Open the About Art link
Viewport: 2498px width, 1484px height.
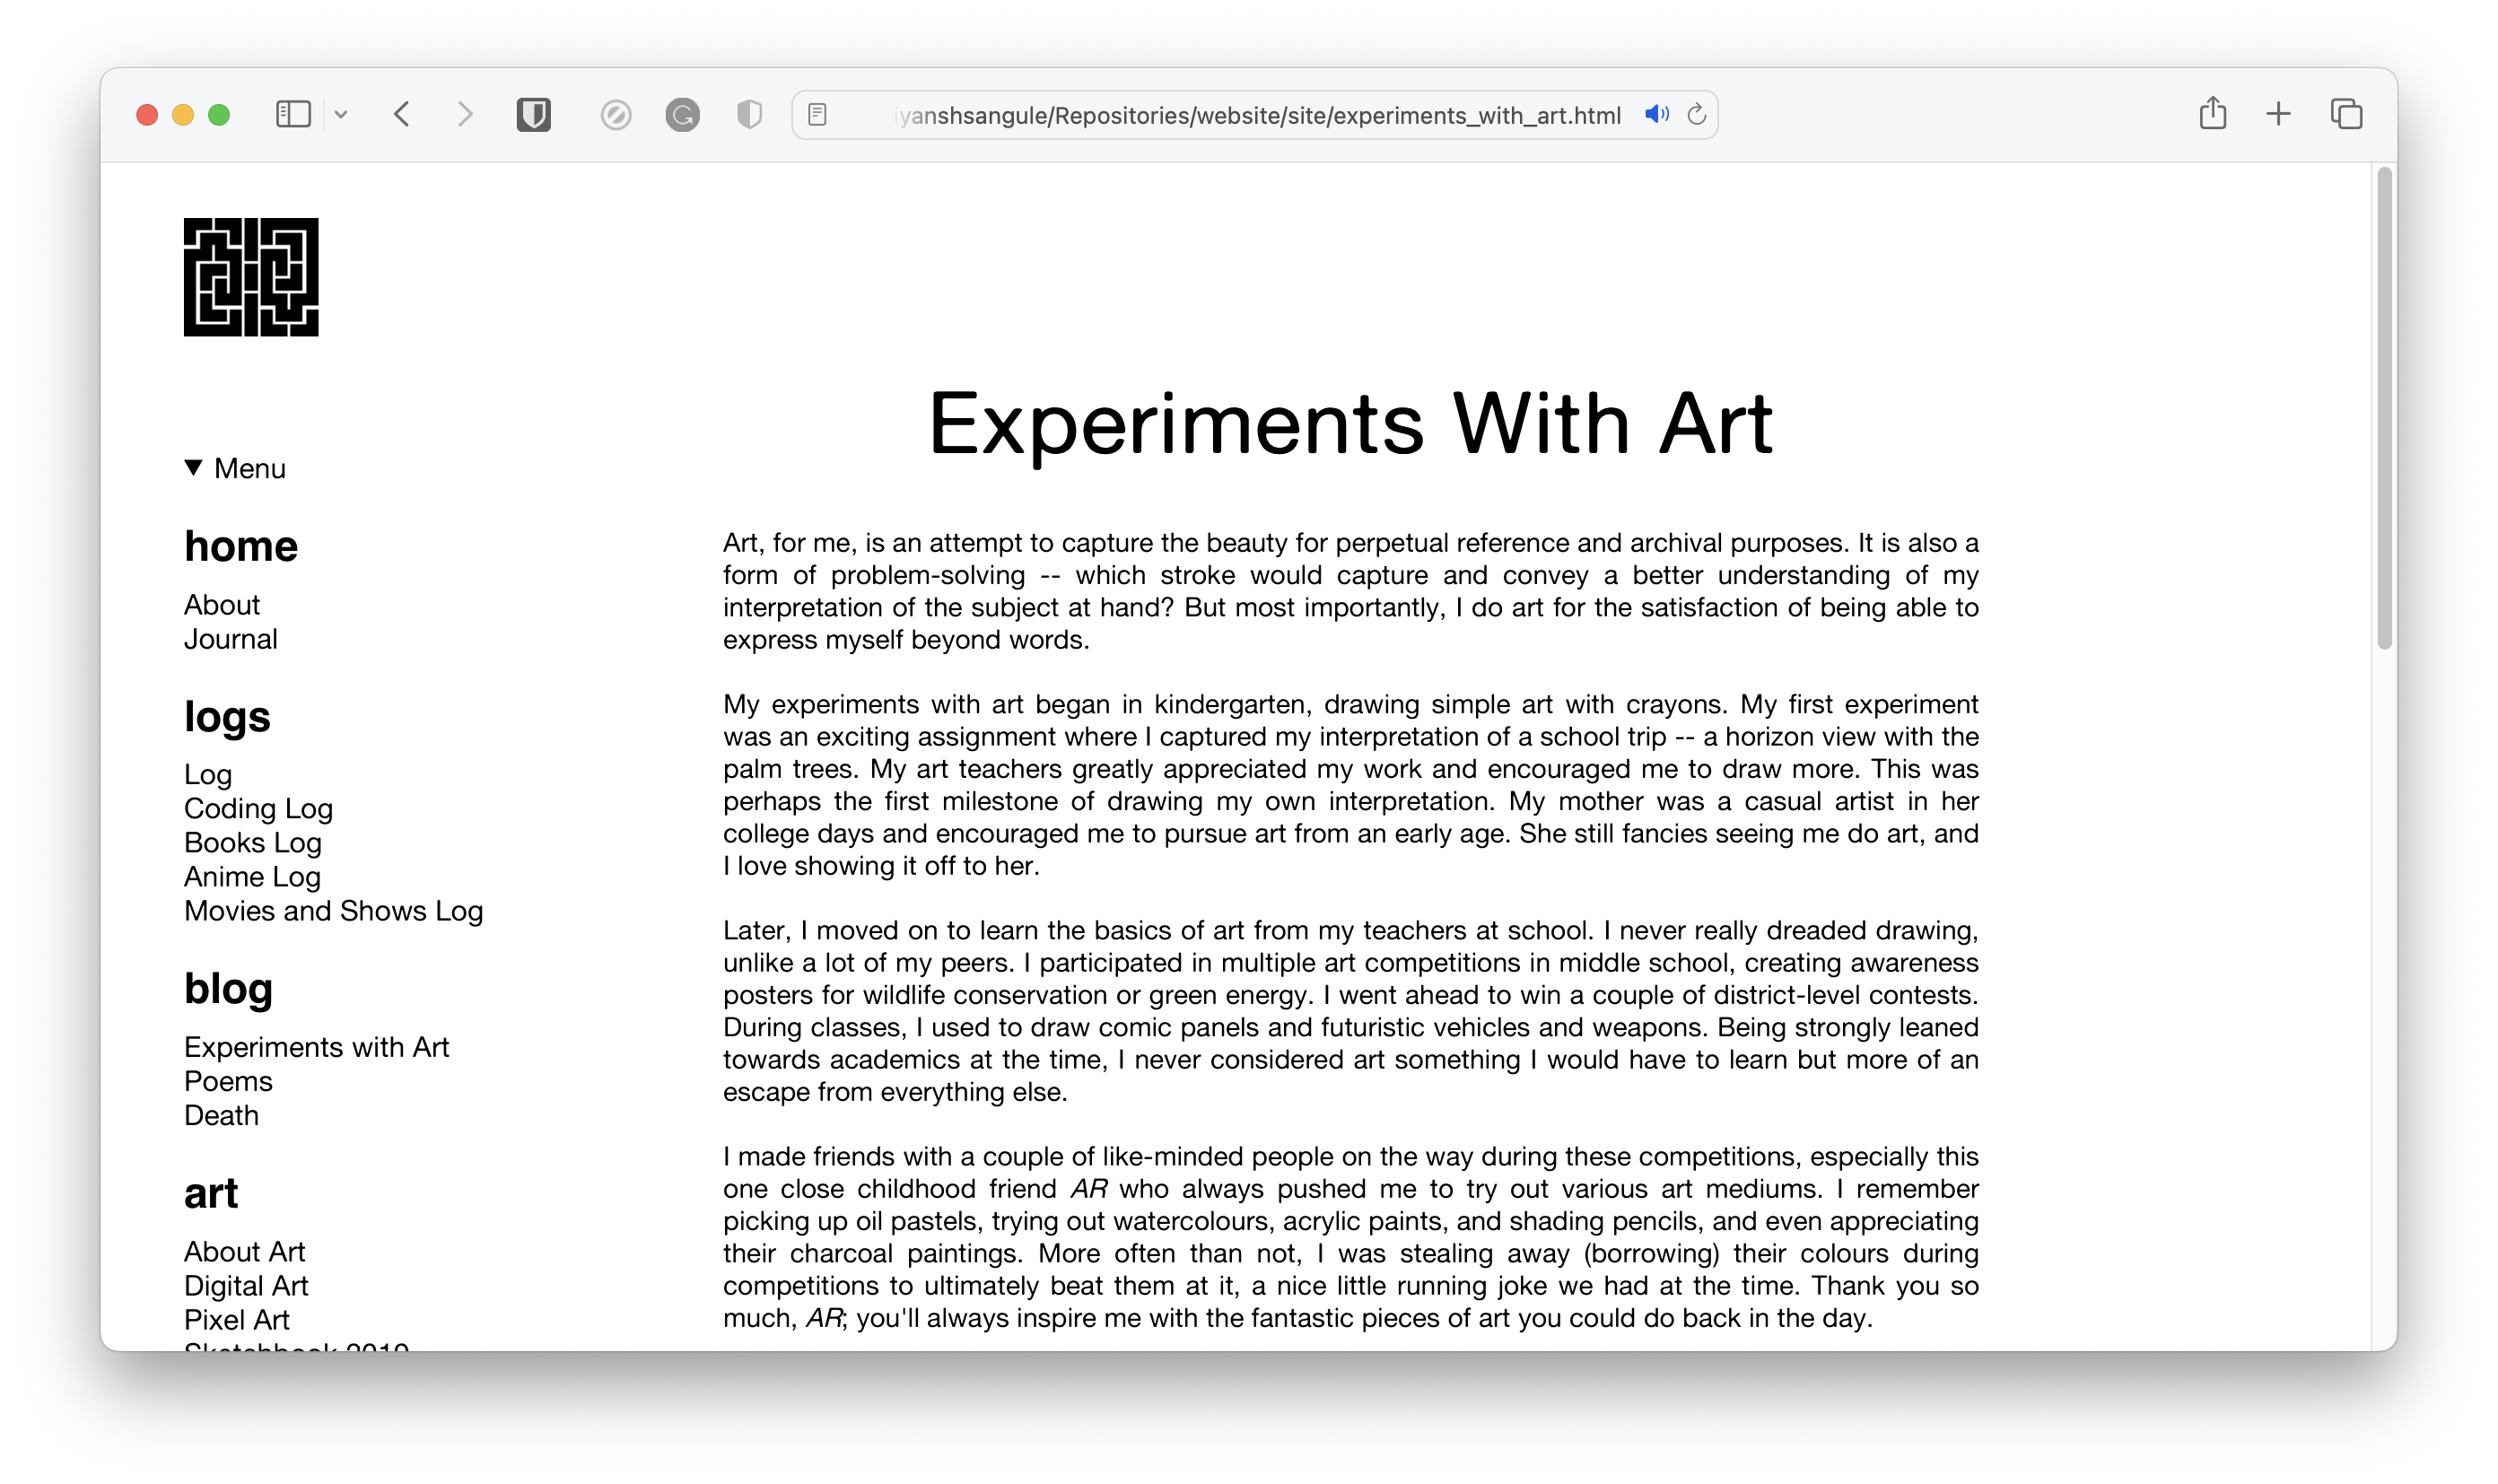tap(244, 1252)
